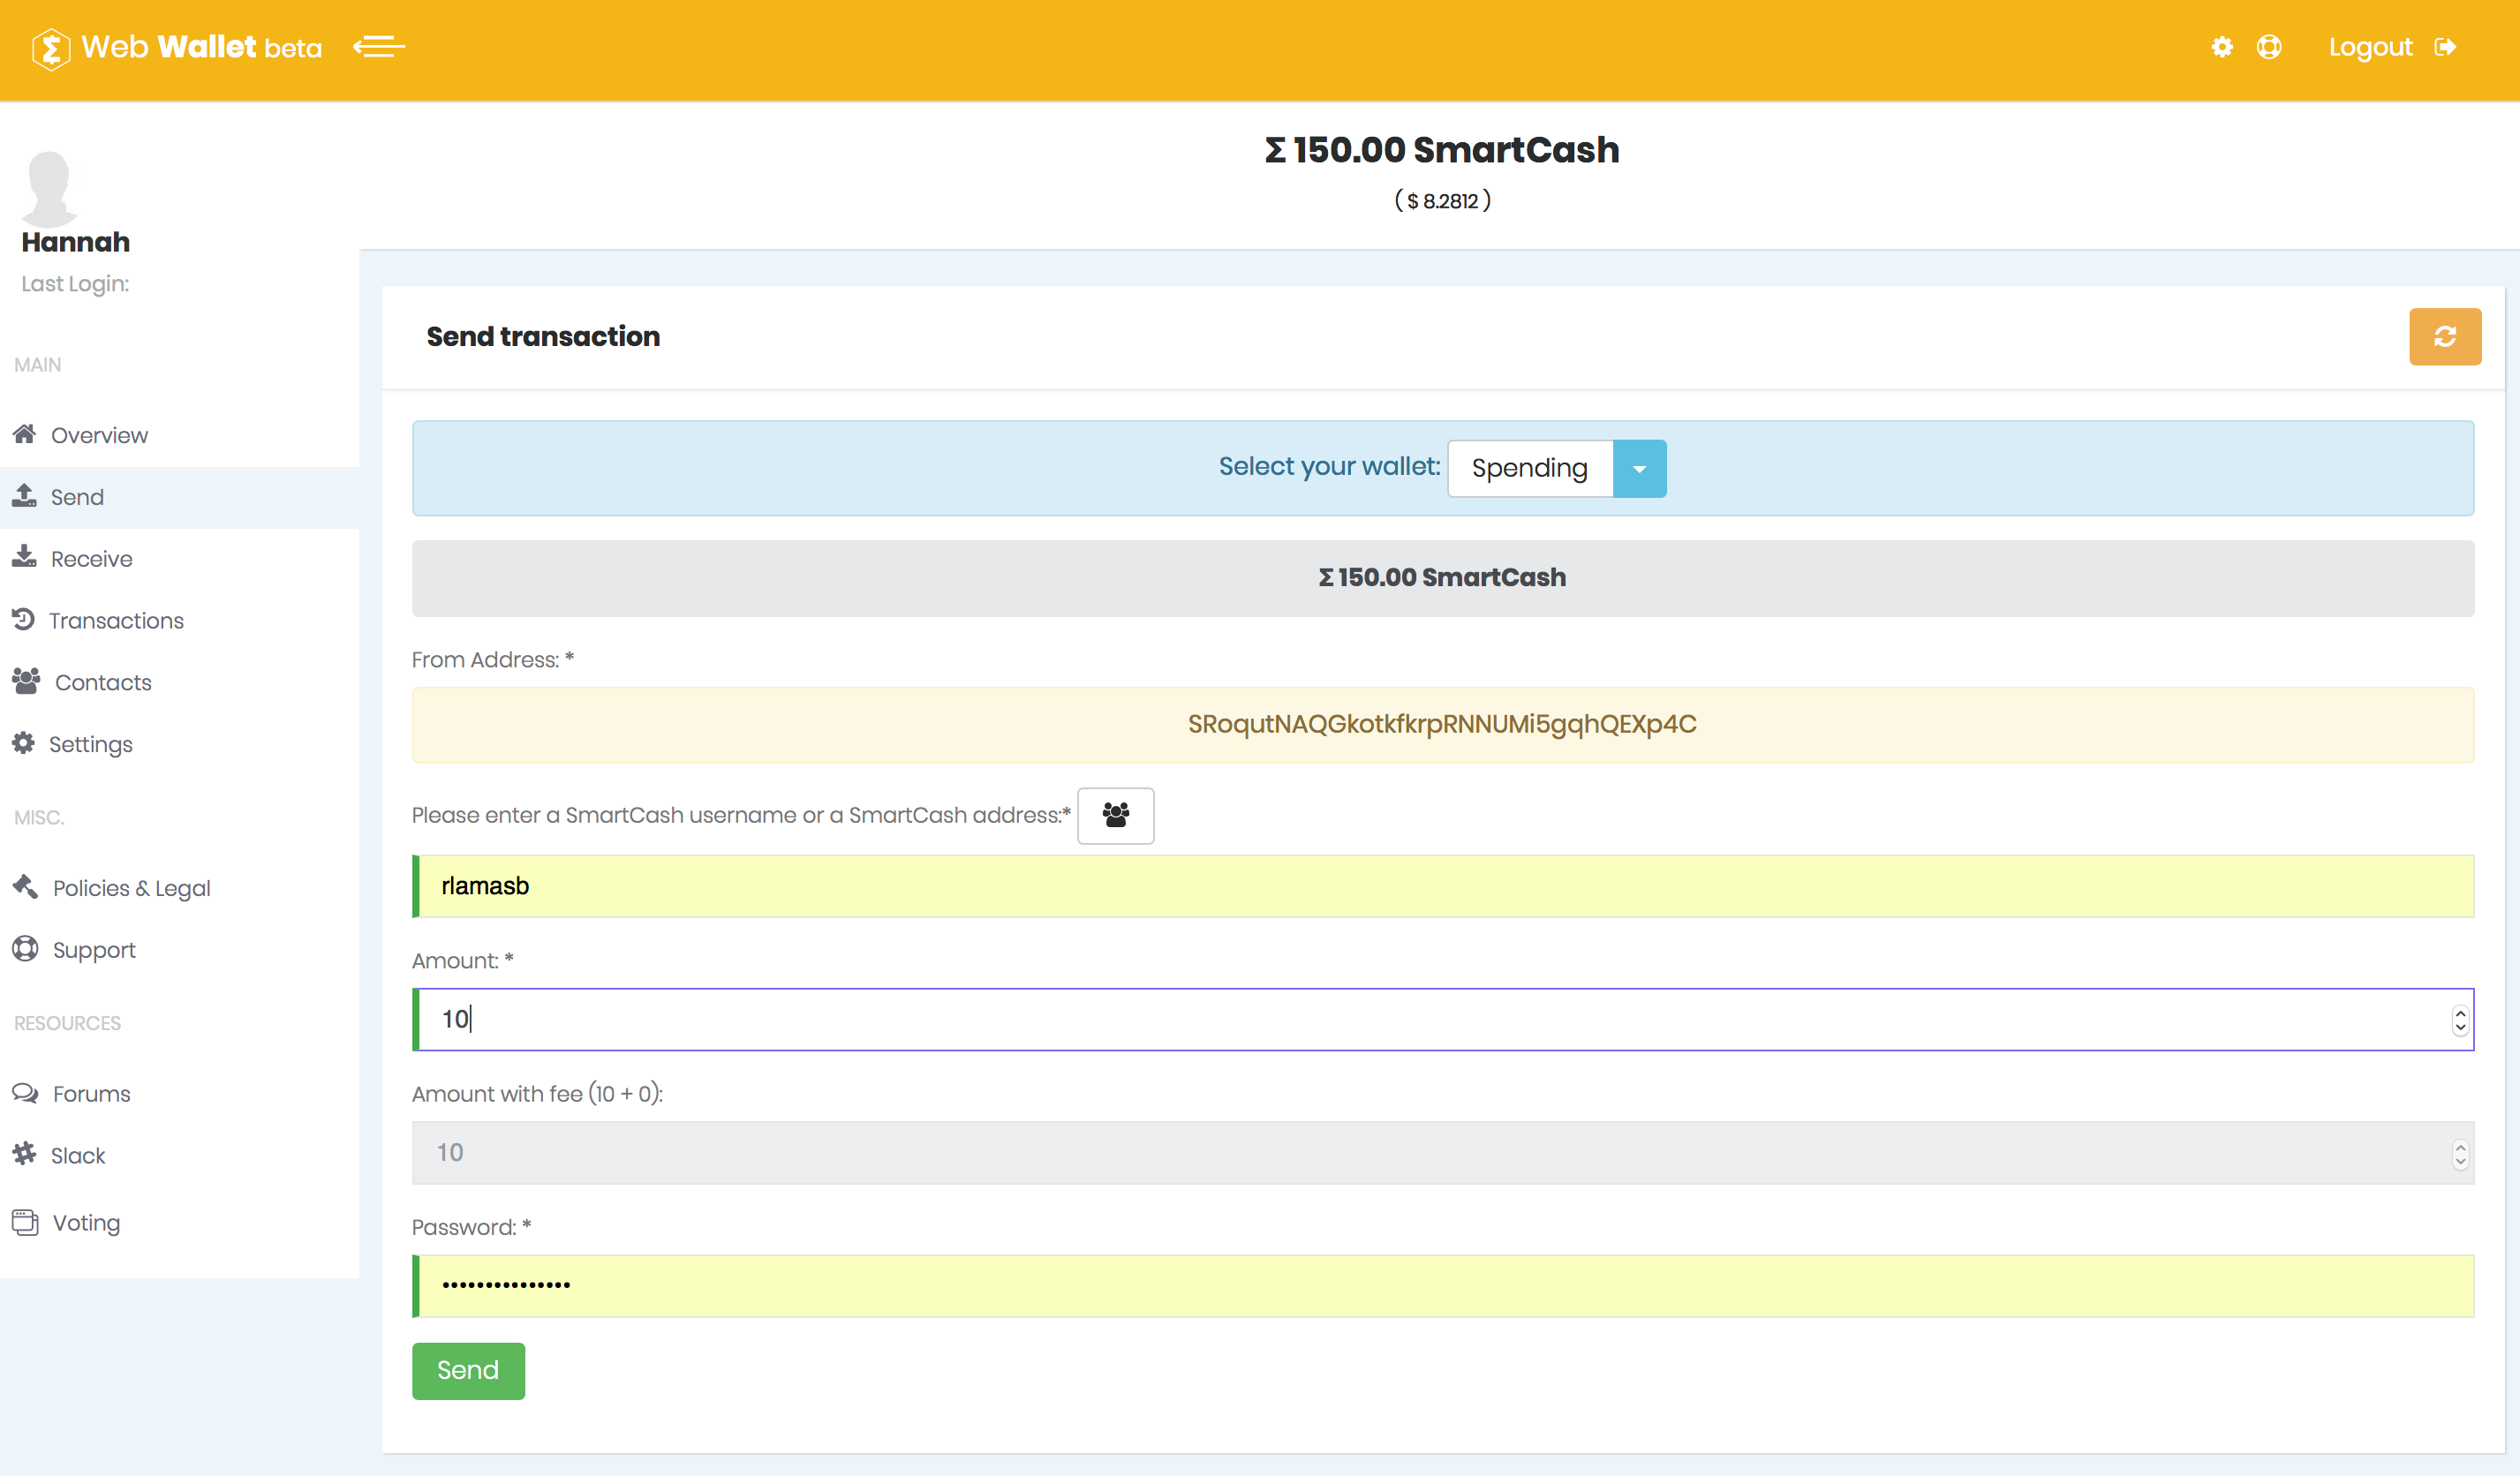The height and width of the screenshot is (1476, 2520).
Task: Click the Logout link
Action: [x=2370, y=47]
